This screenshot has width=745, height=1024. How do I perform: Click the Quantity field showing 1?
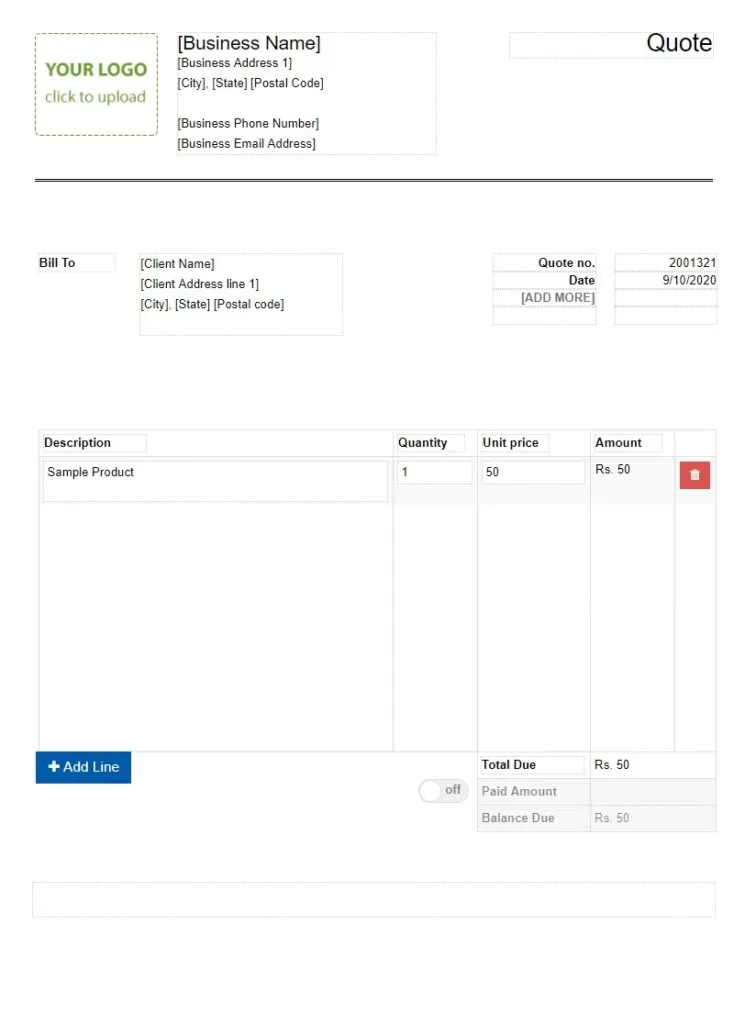(x=434, y=471)
